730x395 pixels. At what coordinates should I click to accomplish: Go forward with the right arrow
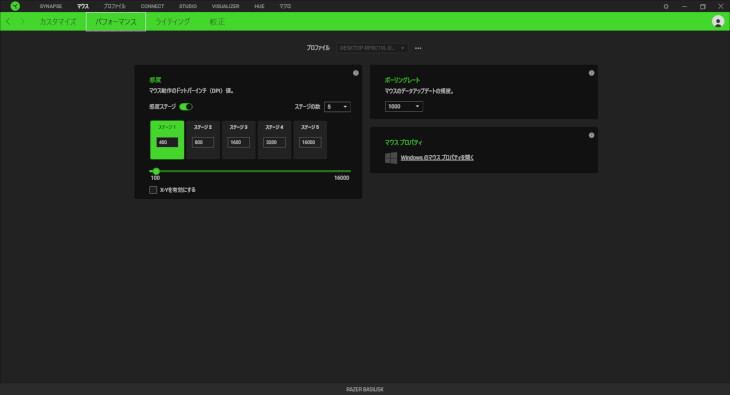22,21
